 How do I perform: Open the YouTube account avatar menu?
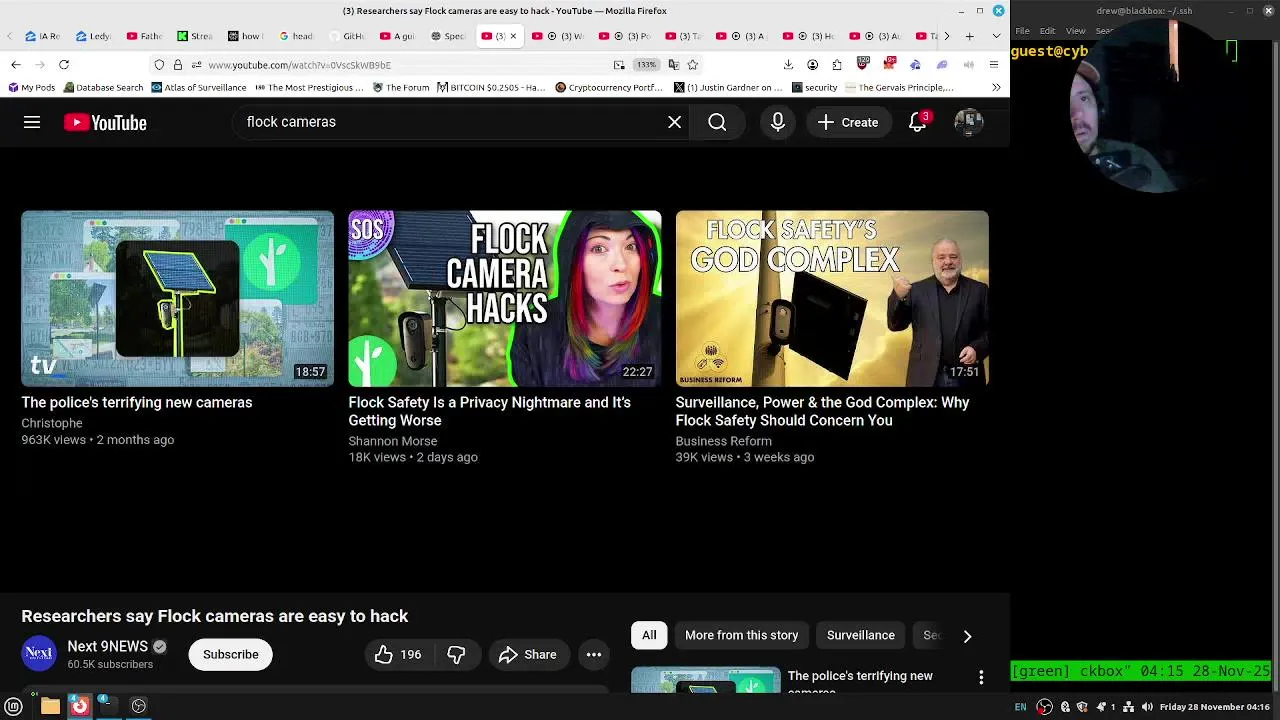click(x=968, y=122)
